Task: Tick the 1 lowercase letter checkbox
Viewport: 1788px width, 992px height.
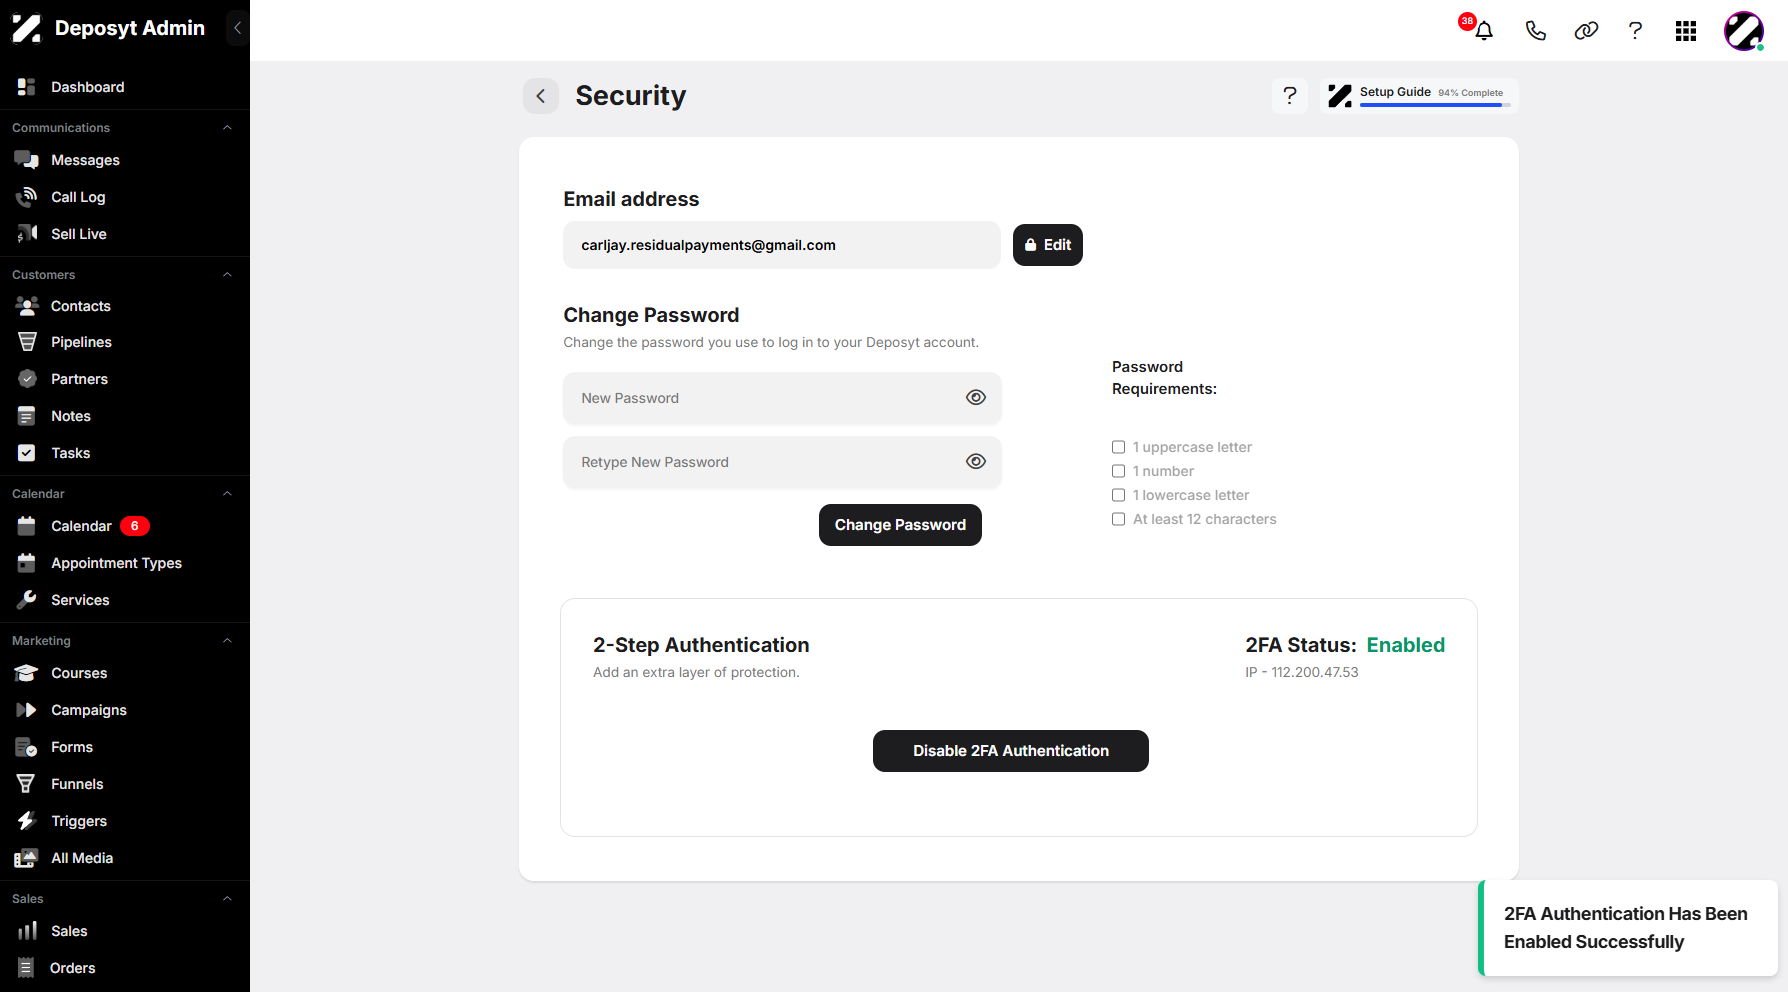Action: (1119, 495)
